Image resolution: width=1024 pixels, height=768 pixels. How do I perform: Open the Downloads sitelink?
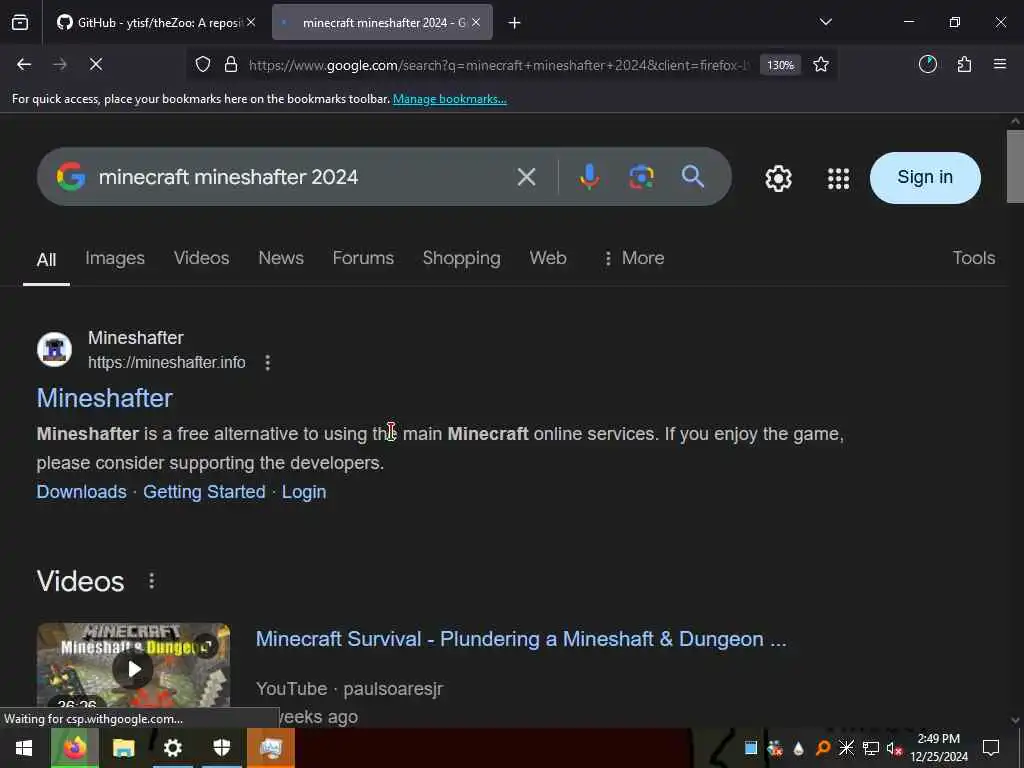(82, 492)
